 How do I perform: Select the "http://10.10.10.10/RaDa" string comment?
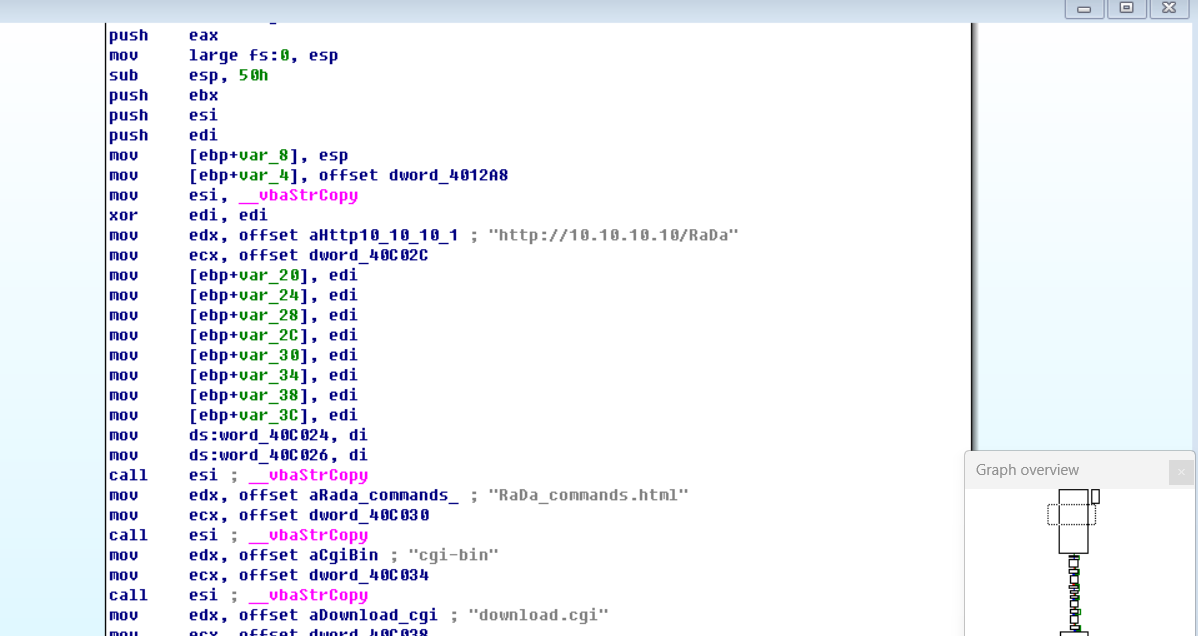(x=614, y=235)
